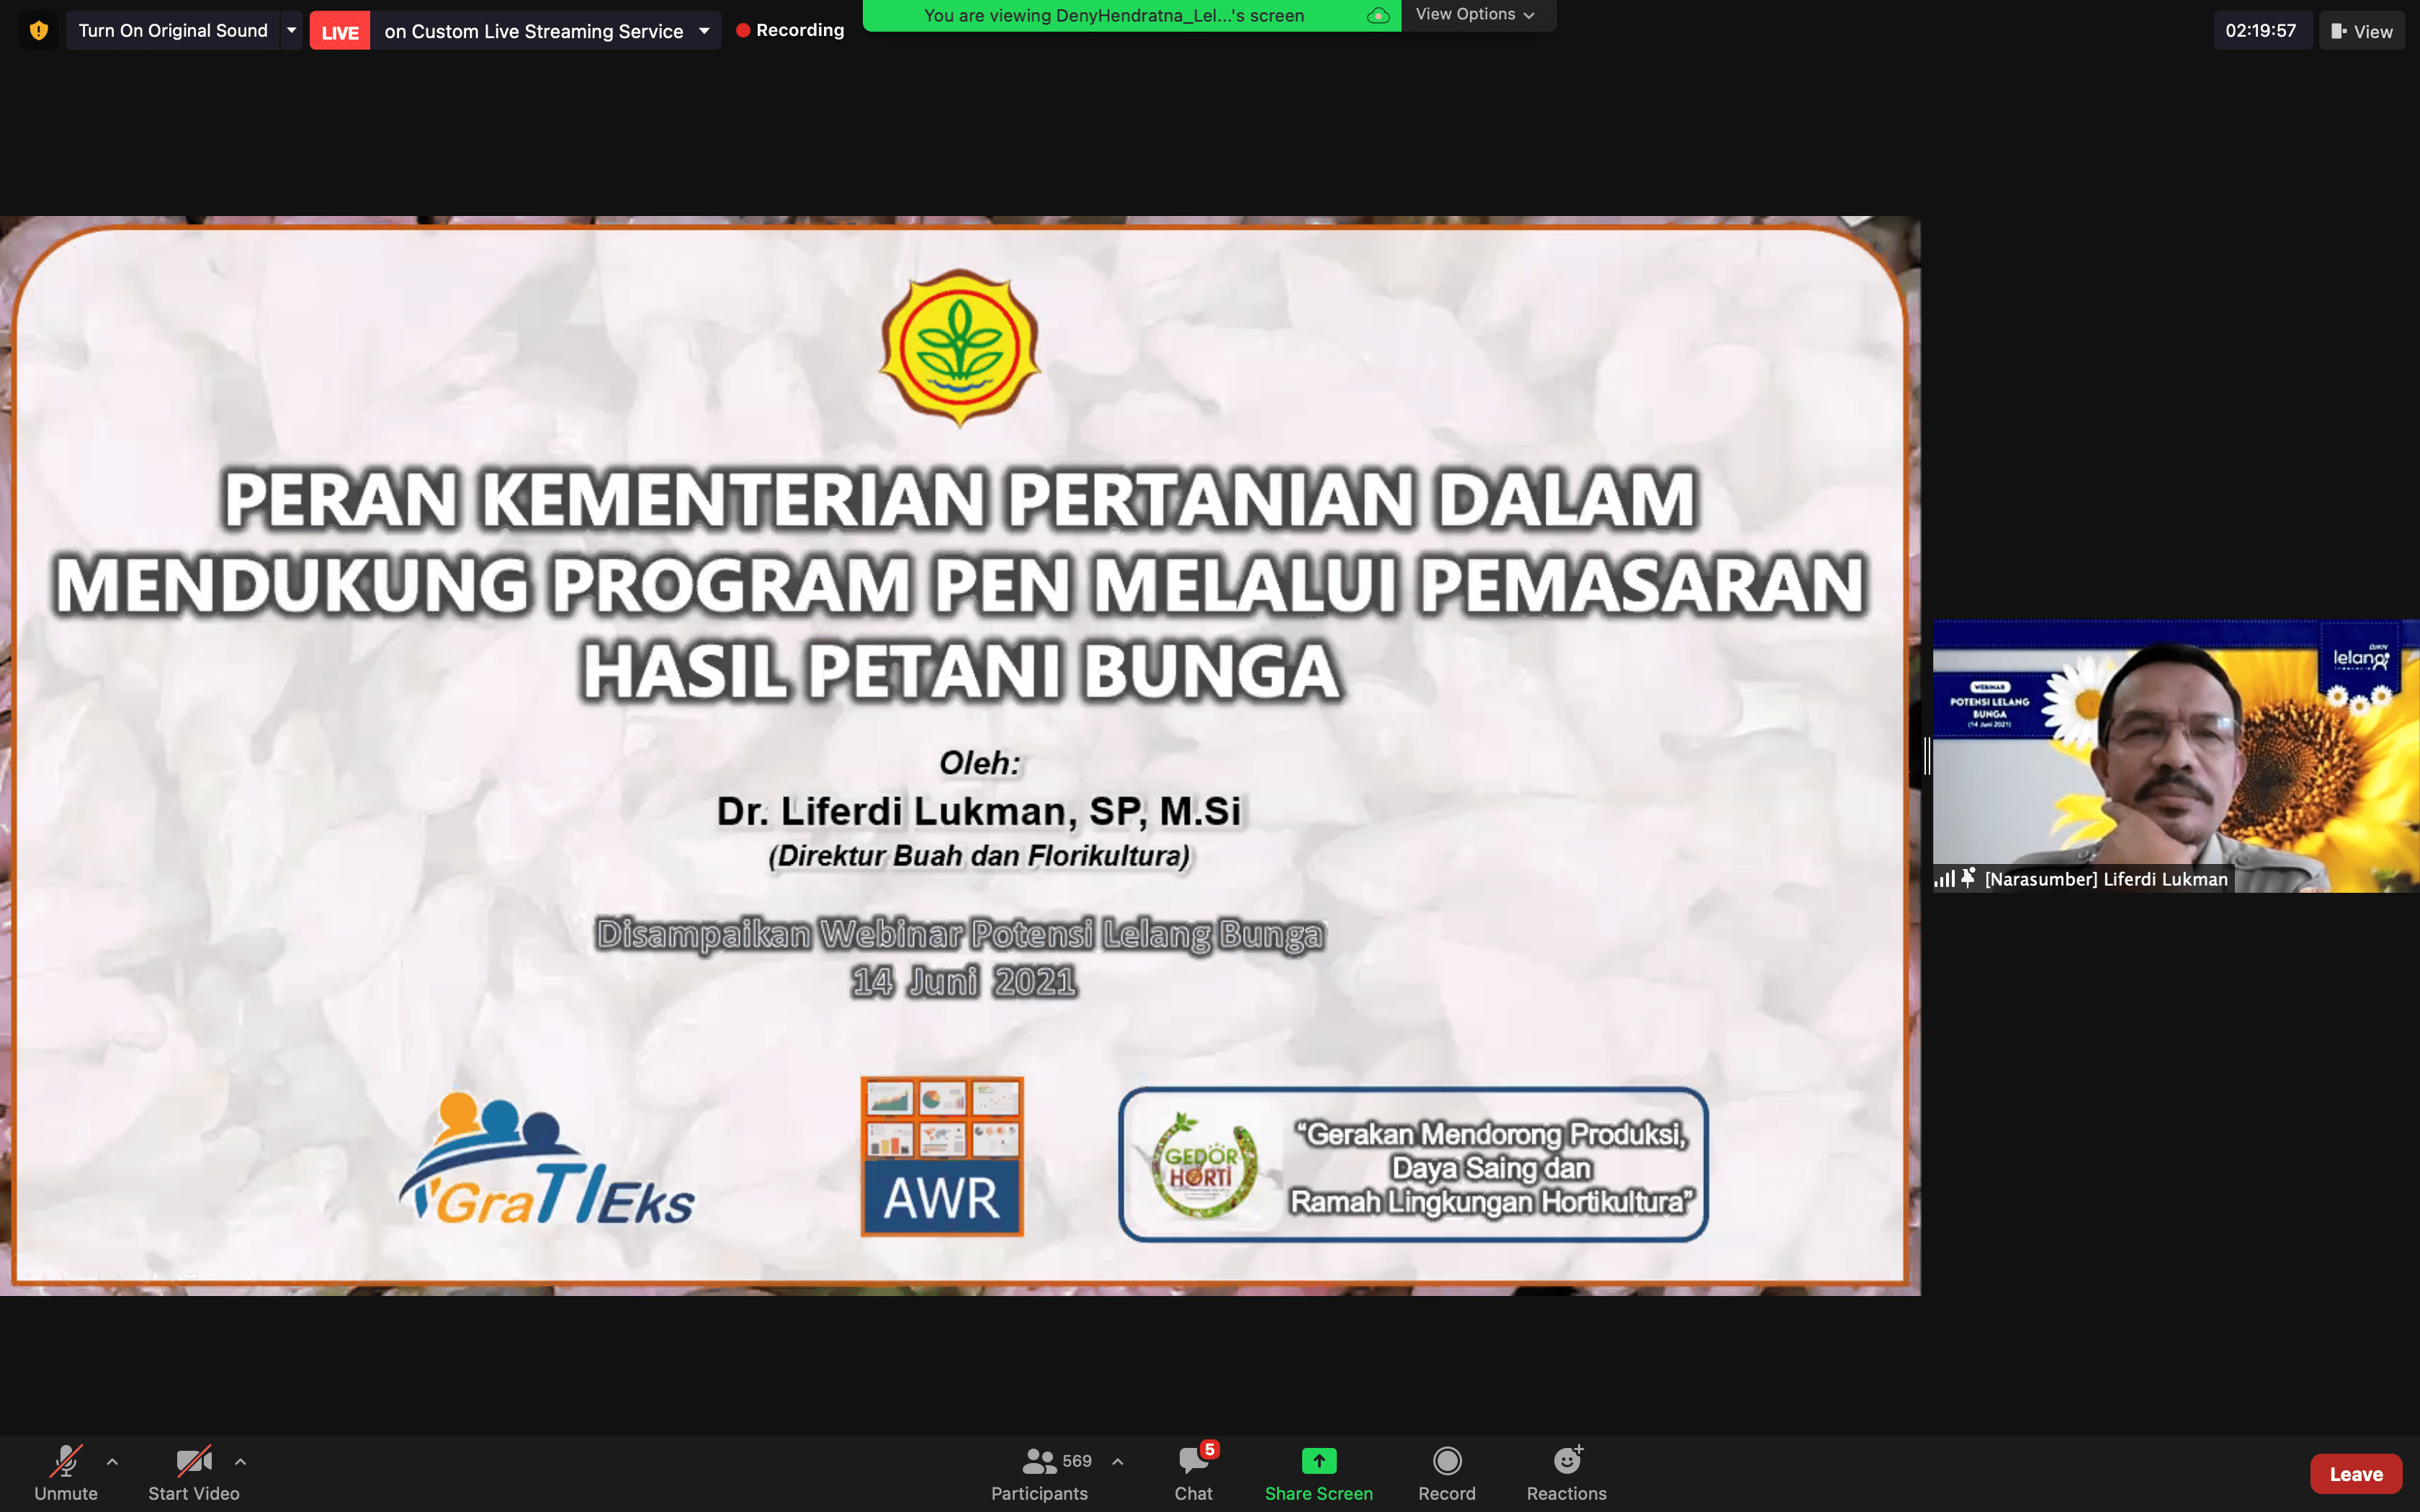Screen dimensions: 2420x1512
Task: Open the Original Sound dropdown arrow
Action: (291, 31)
